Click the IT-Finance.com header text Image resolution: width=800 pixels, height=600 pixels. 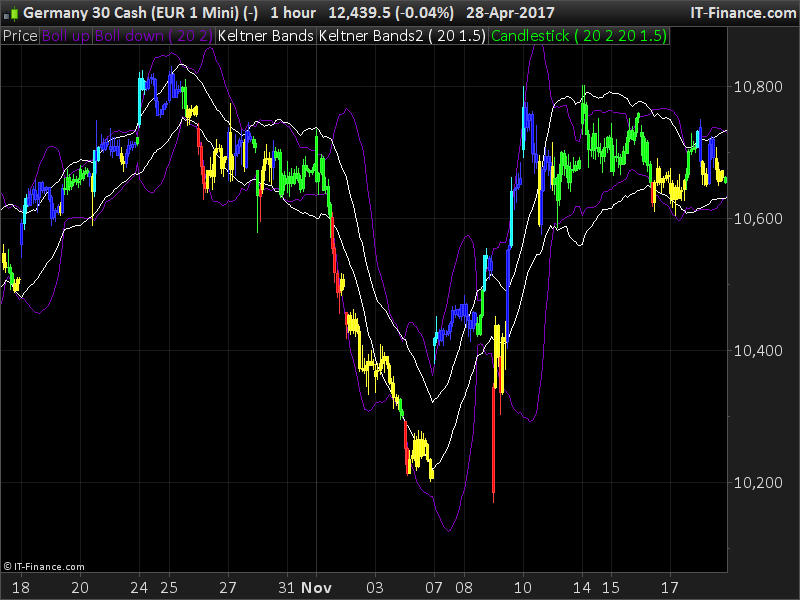[x=743, y=13]
